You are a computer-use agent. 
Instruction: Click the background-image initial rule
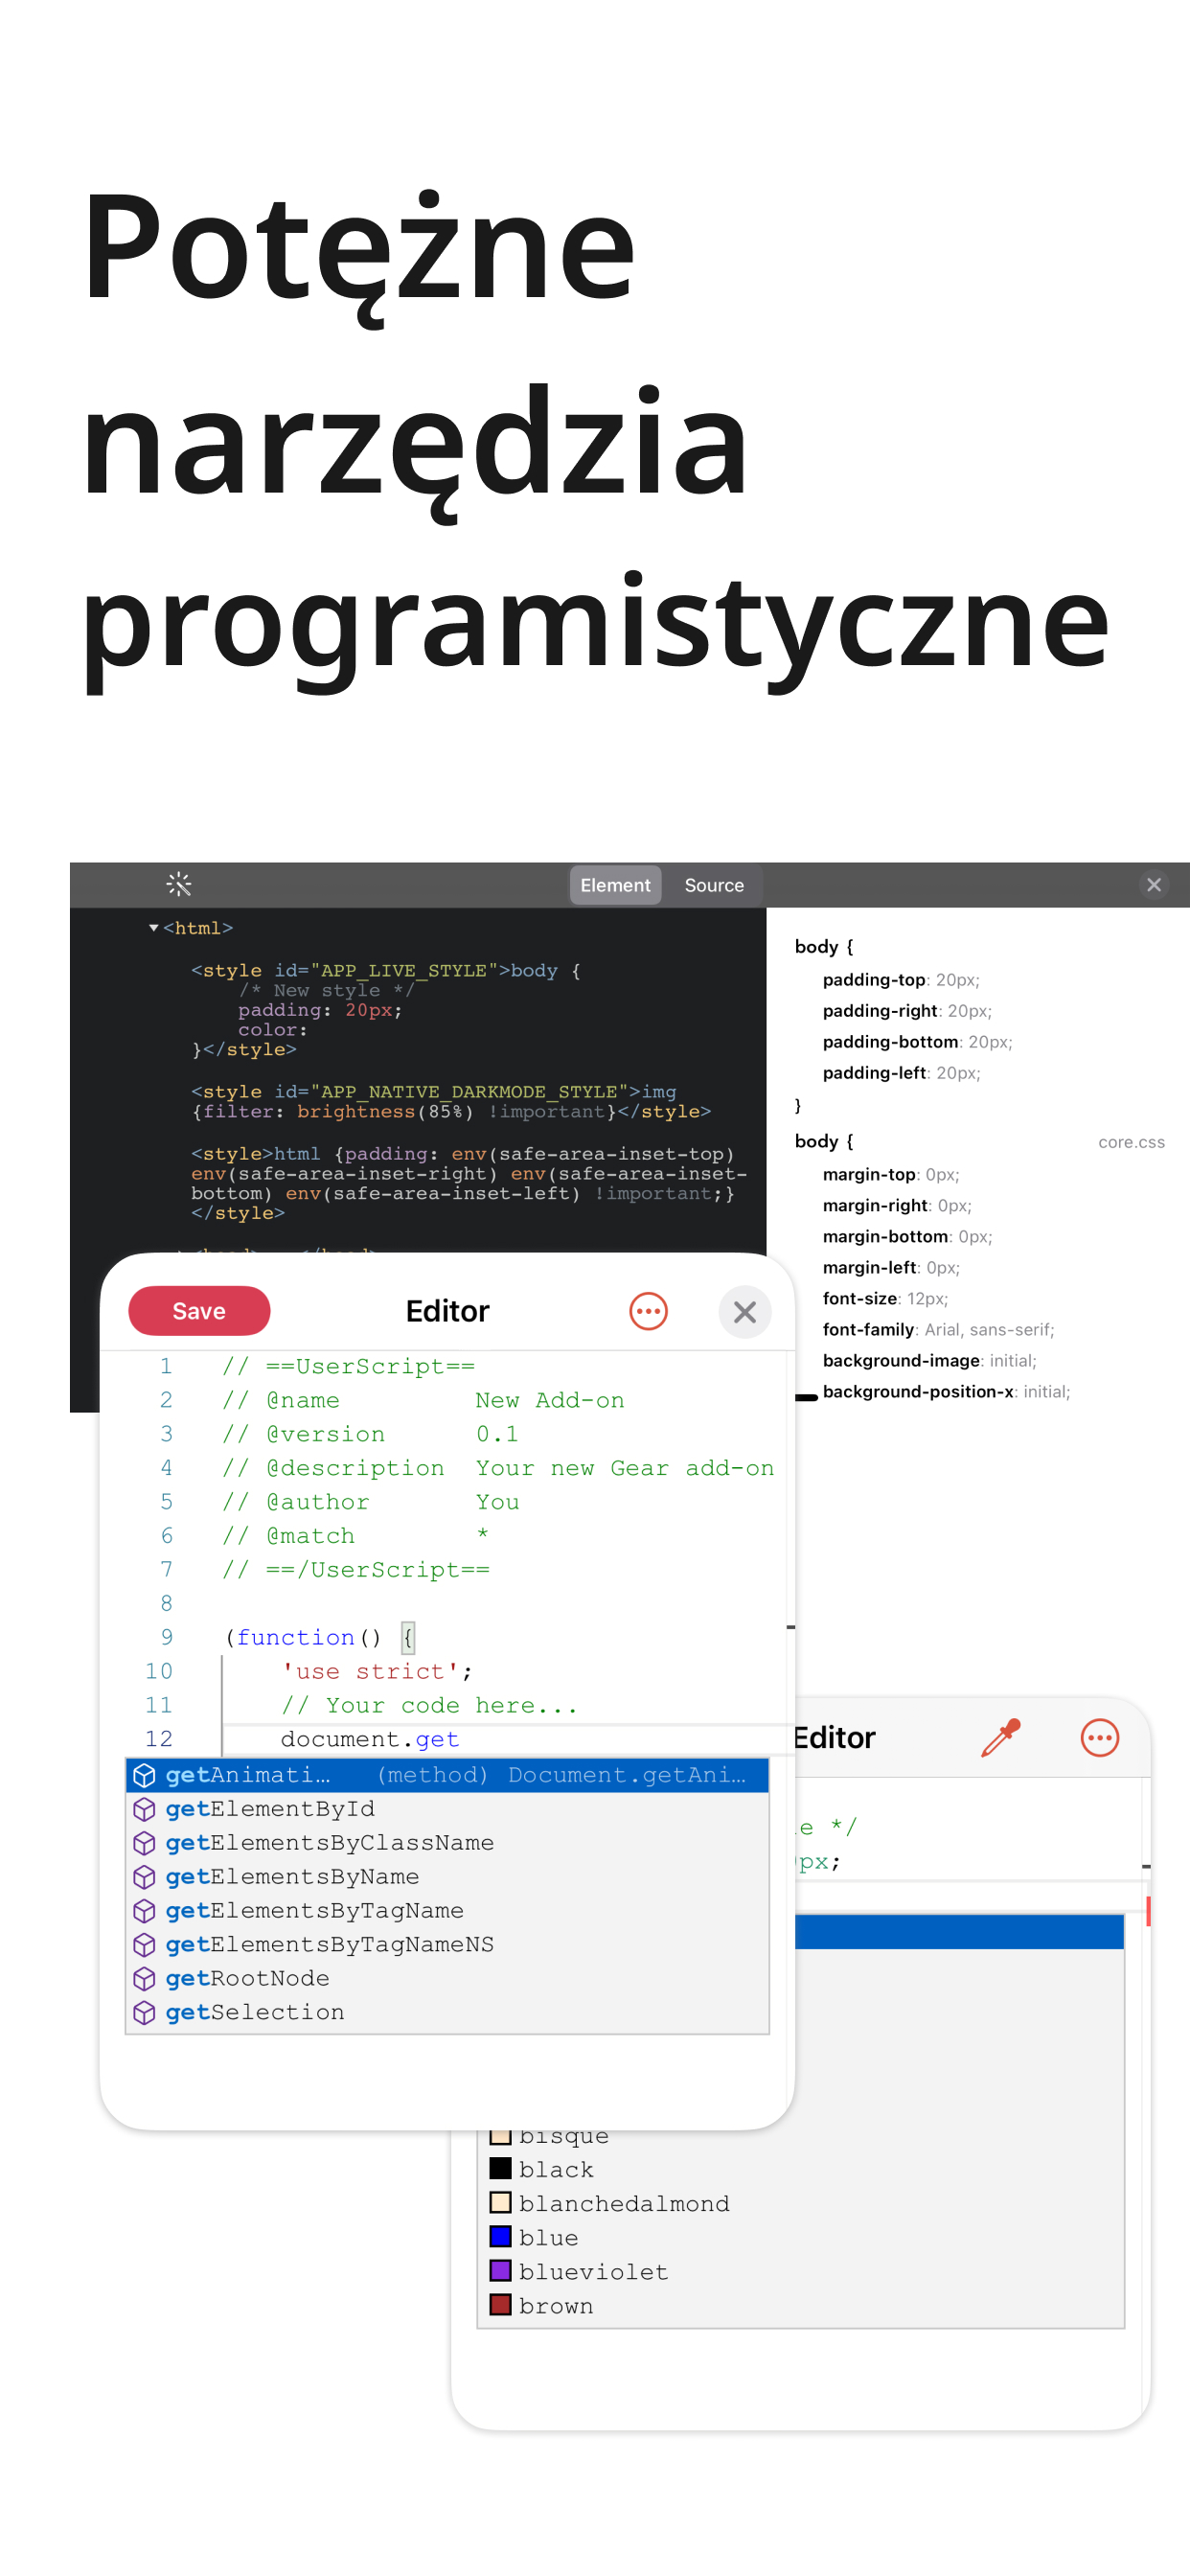coord(929,1361)
